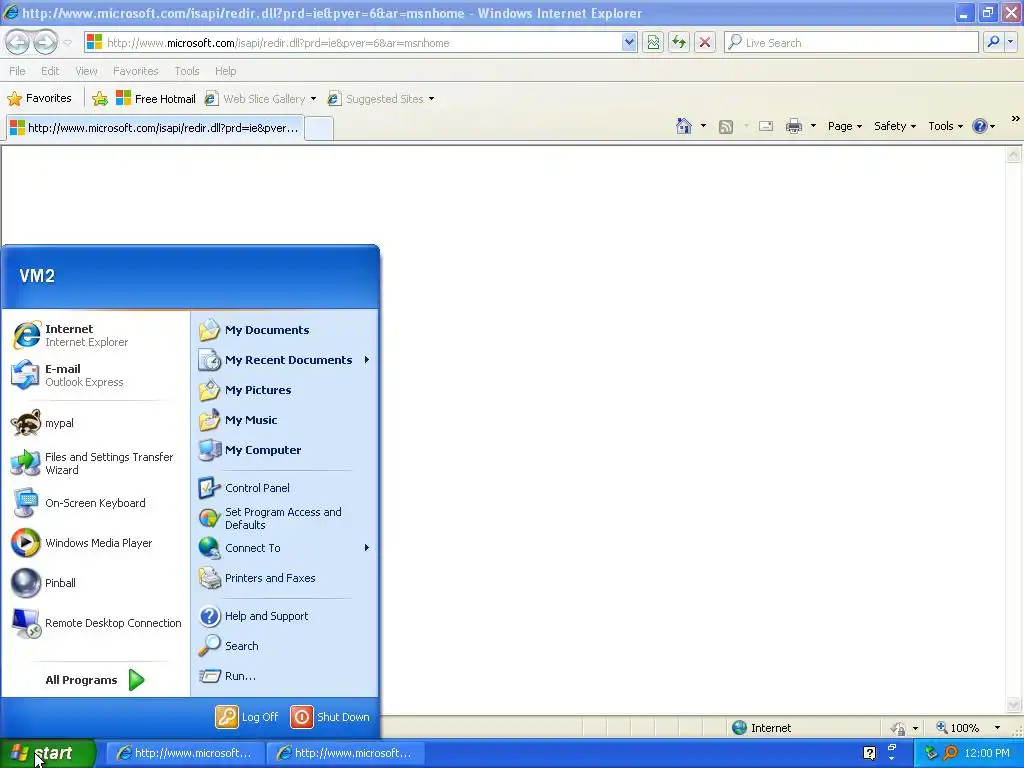Click the Stop loading X button

point(705,42)
